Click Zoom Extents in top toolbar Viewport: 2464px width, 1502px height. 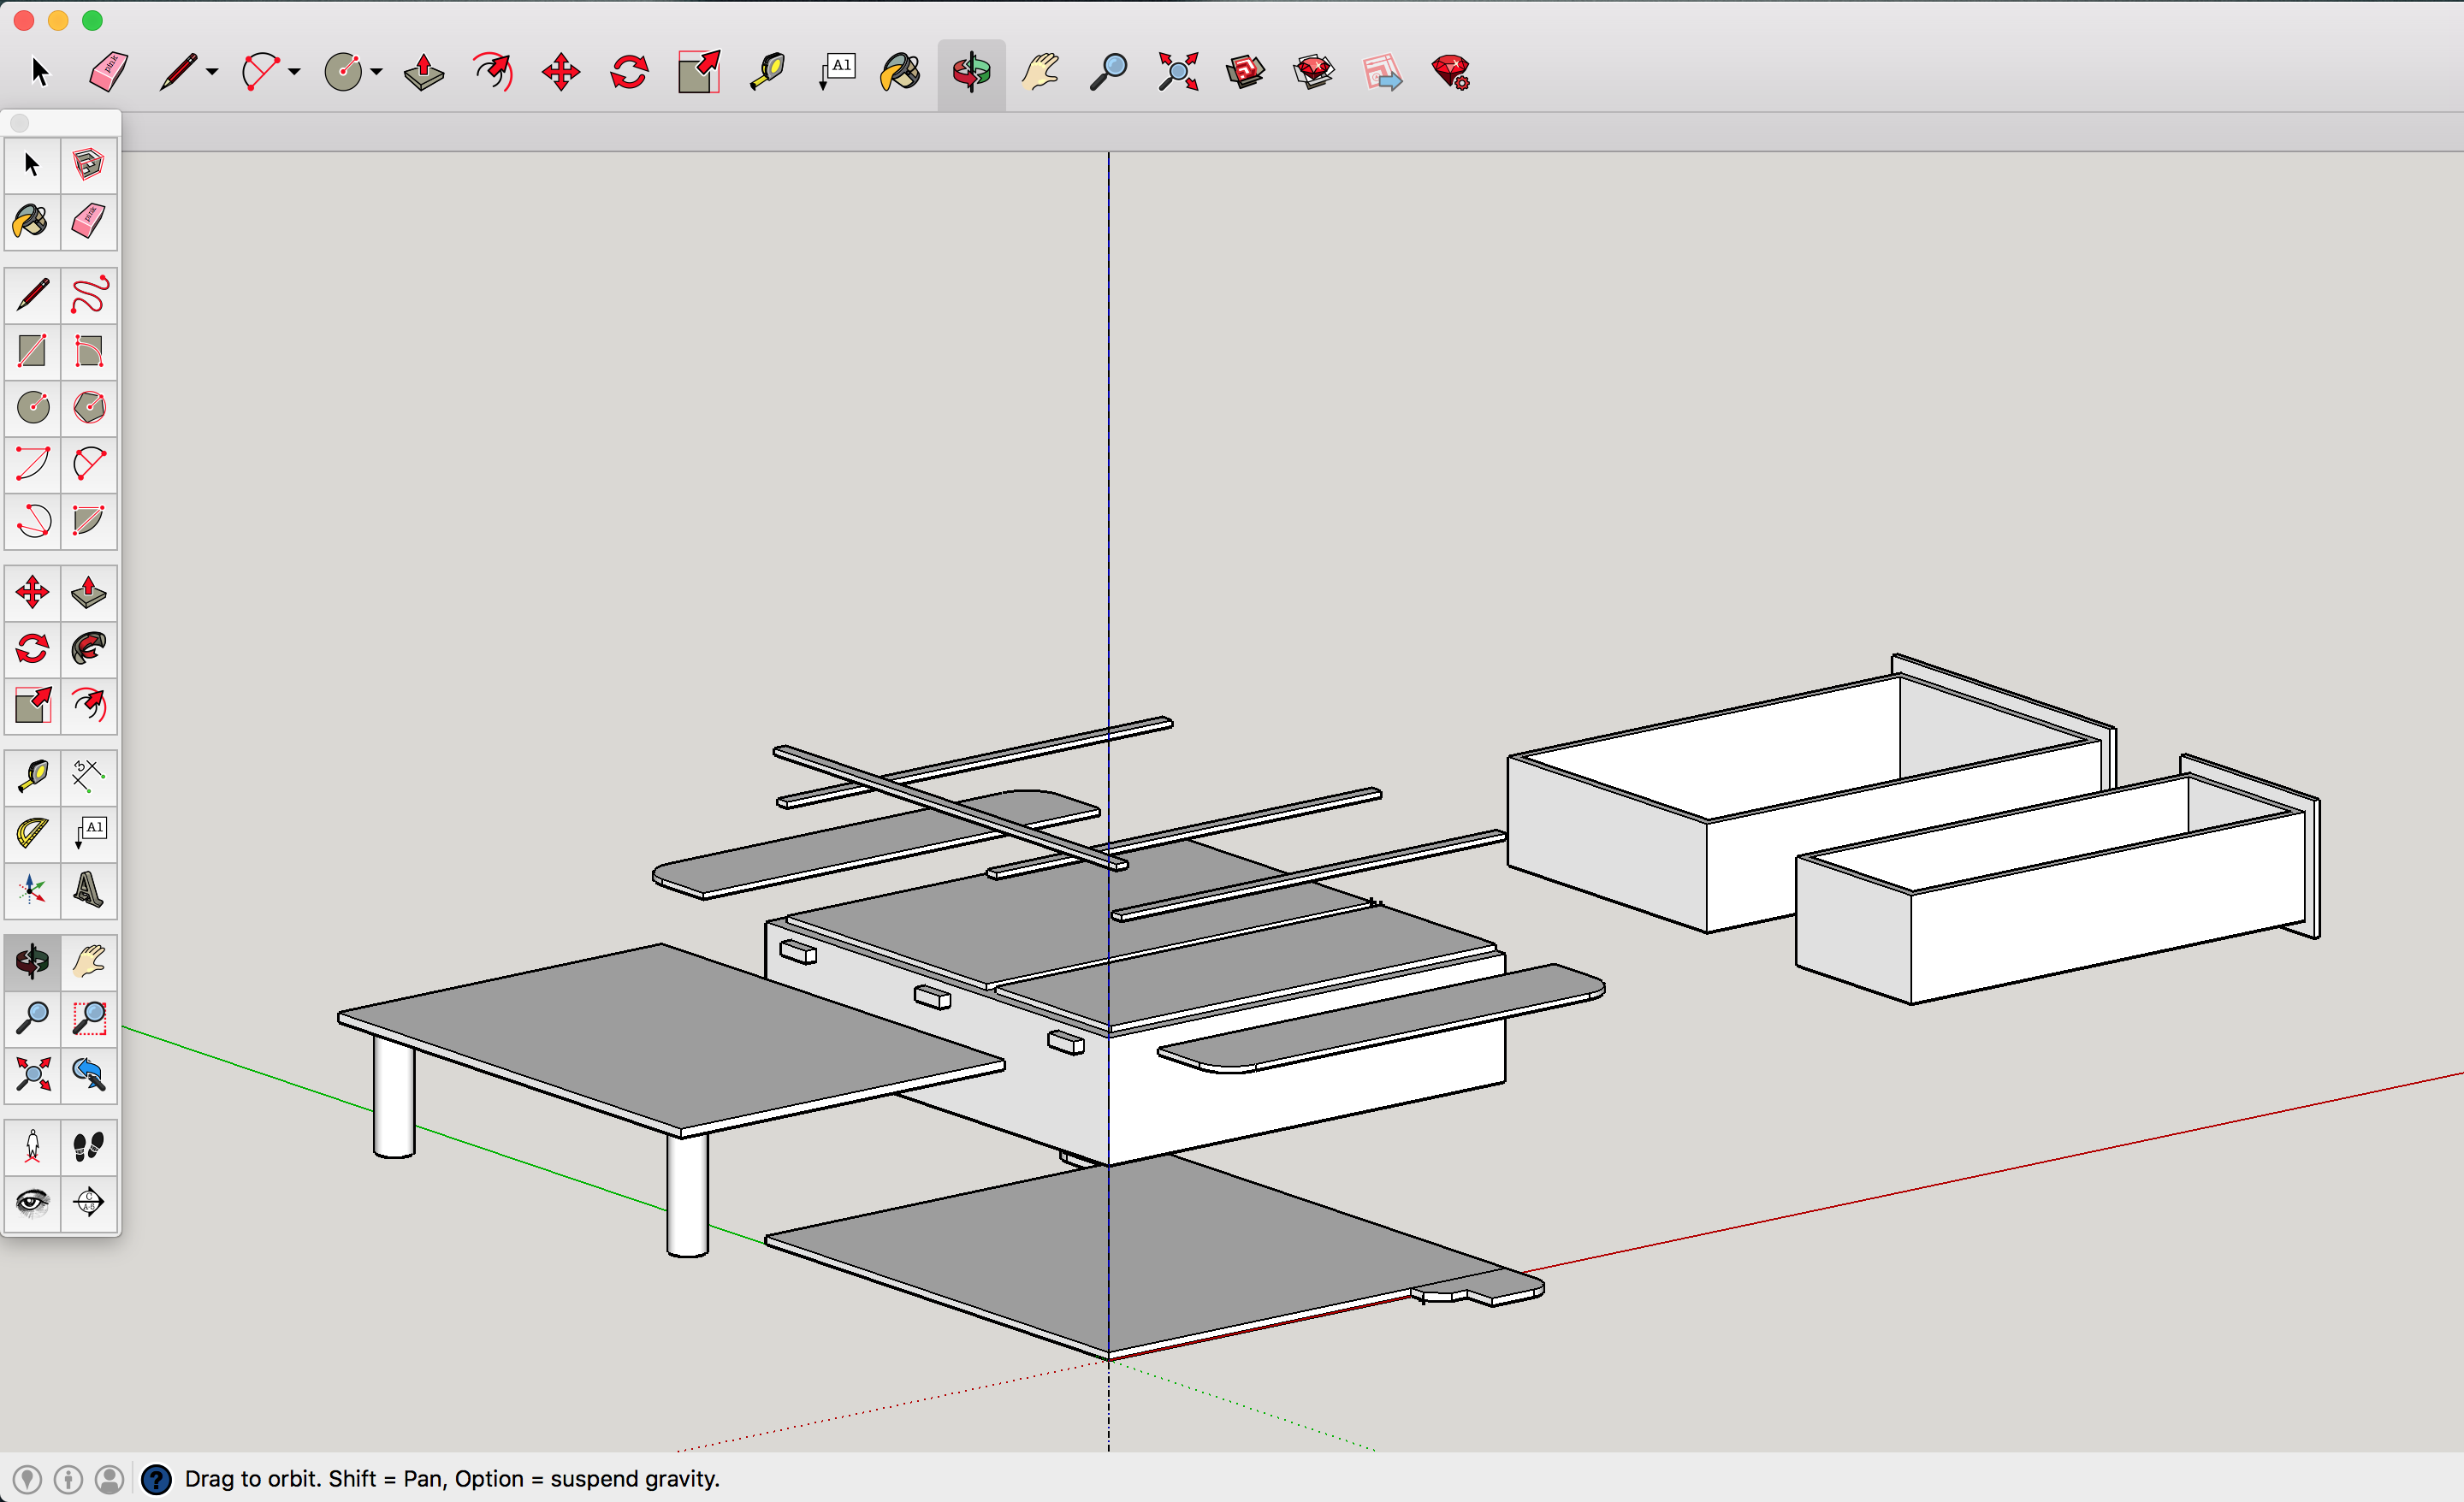(x=1178, y=72)
